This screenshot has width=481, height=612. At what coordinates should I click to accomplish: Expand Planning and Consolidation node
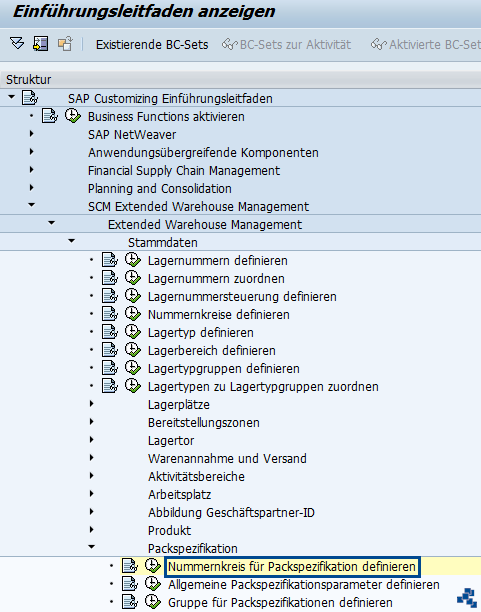pos(32,187)
